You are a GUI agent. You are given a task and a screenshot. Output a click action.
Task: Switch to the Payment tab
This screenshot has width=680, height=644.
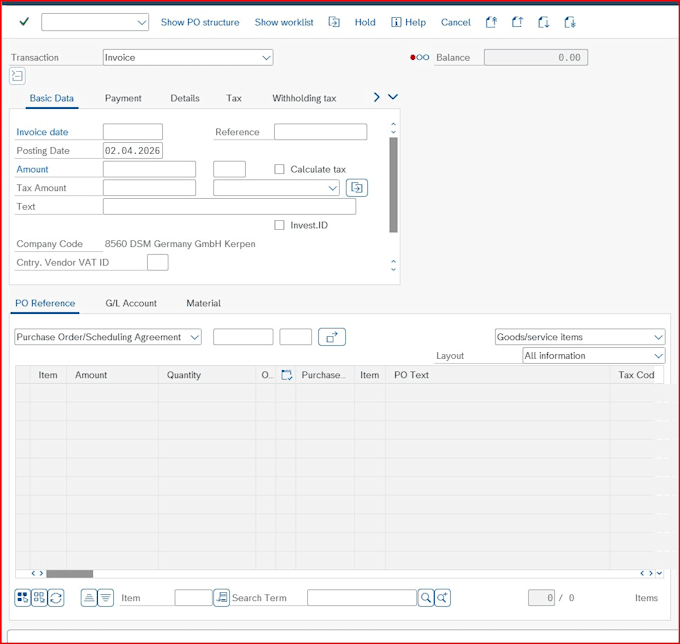pos(123,98)
